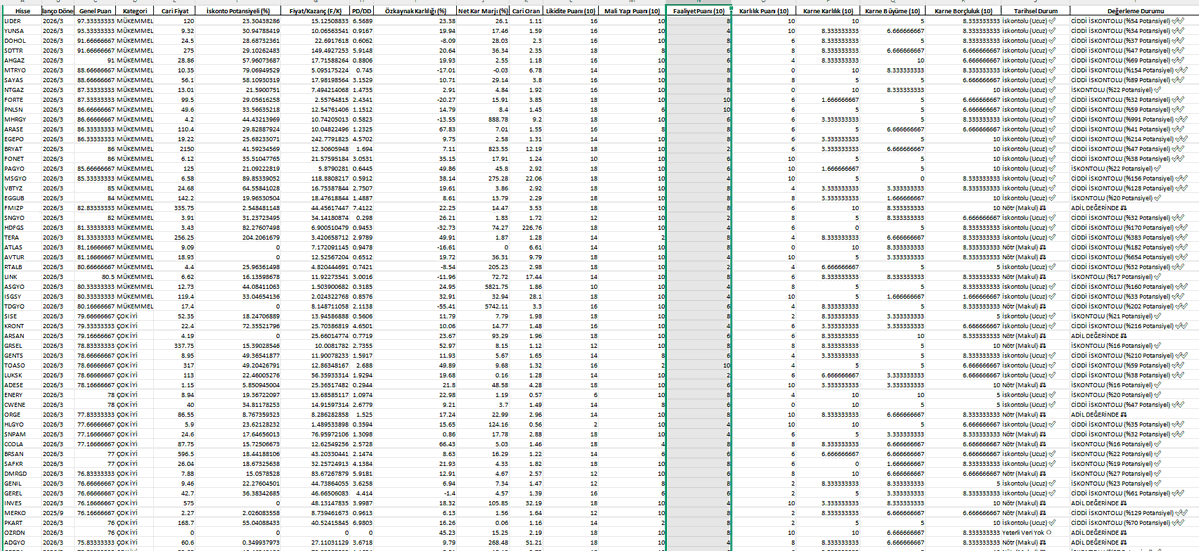Click the Karne Borçluluk (10) header

[x=964, y=12]
